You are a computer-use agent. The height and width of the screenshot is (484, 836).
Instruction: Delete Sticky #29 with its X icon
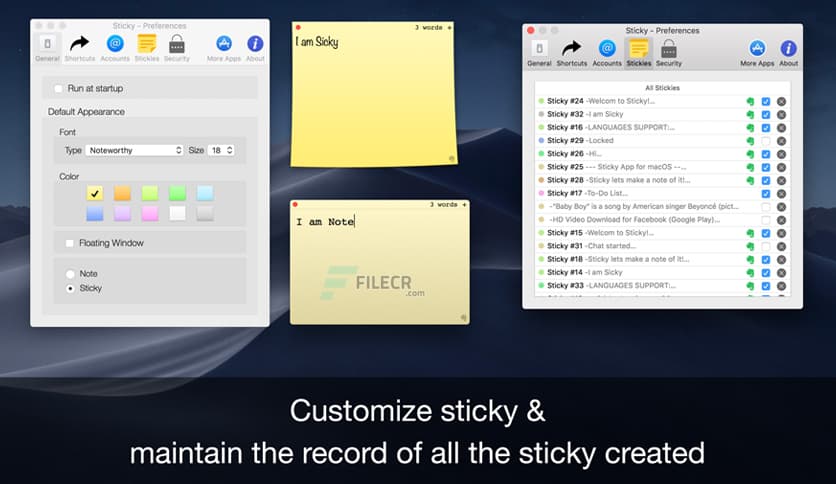tap(781, 141)
